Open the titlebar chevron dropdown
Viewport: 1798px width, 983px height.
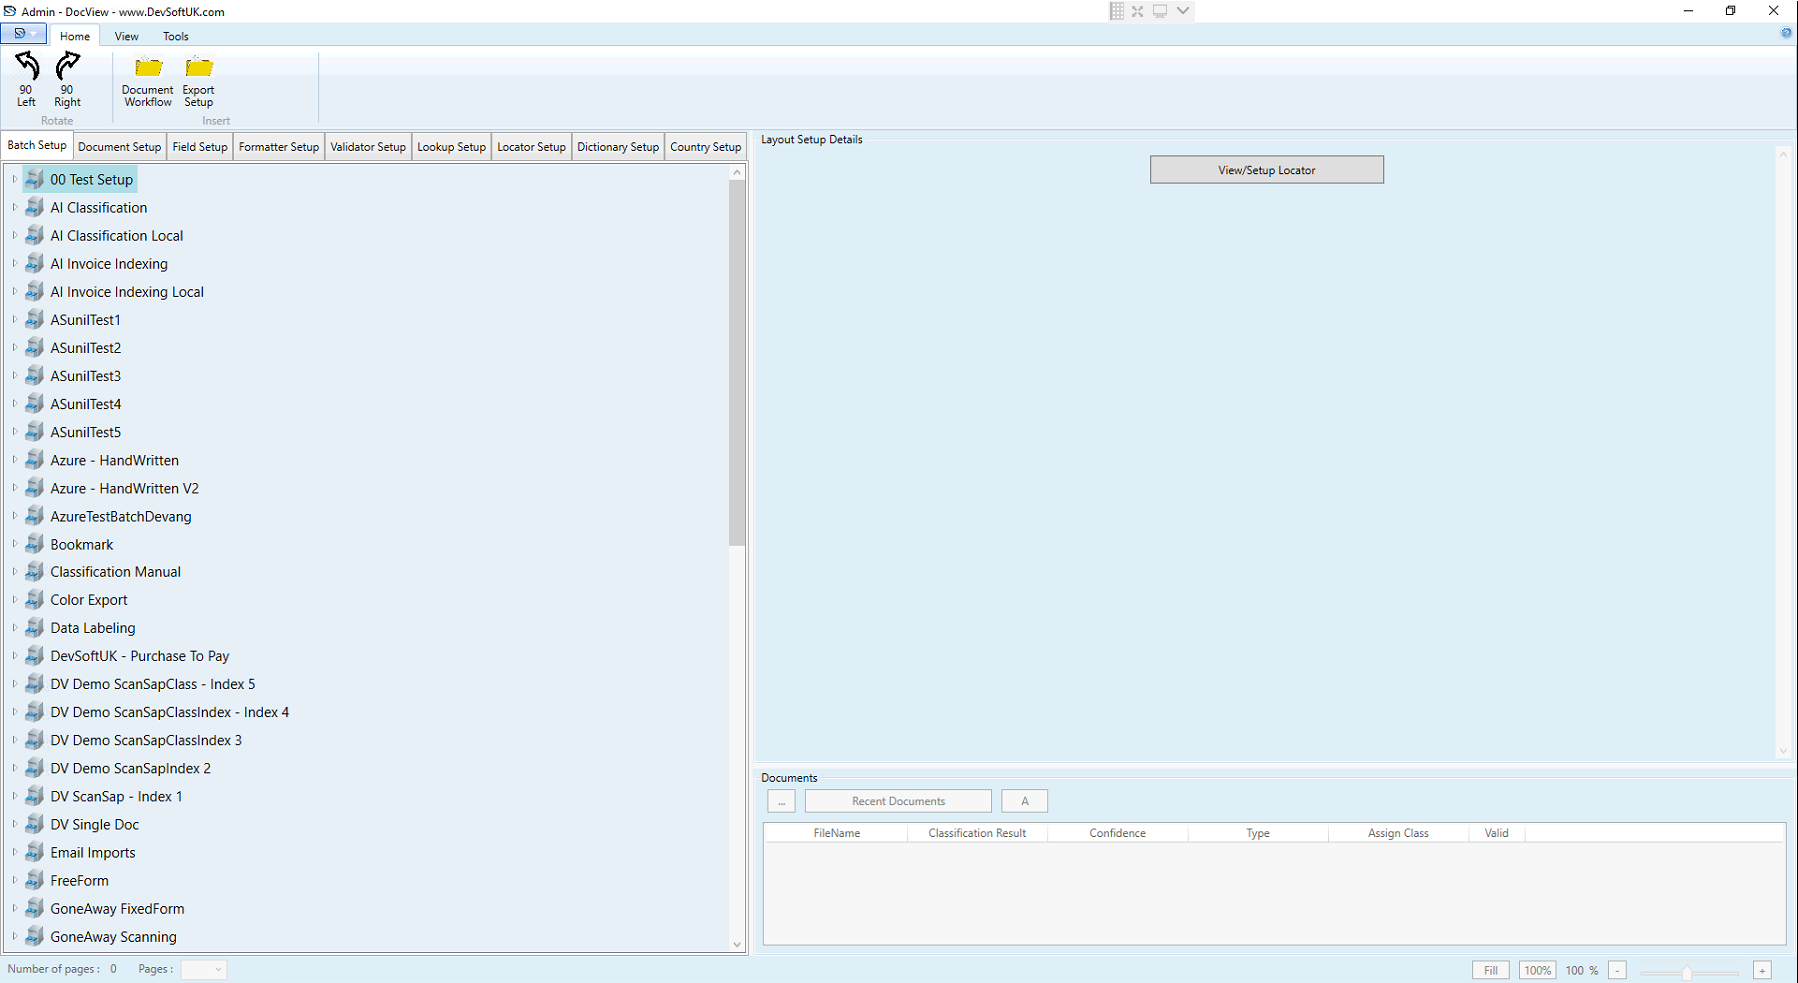click(x=1182, y=11)
